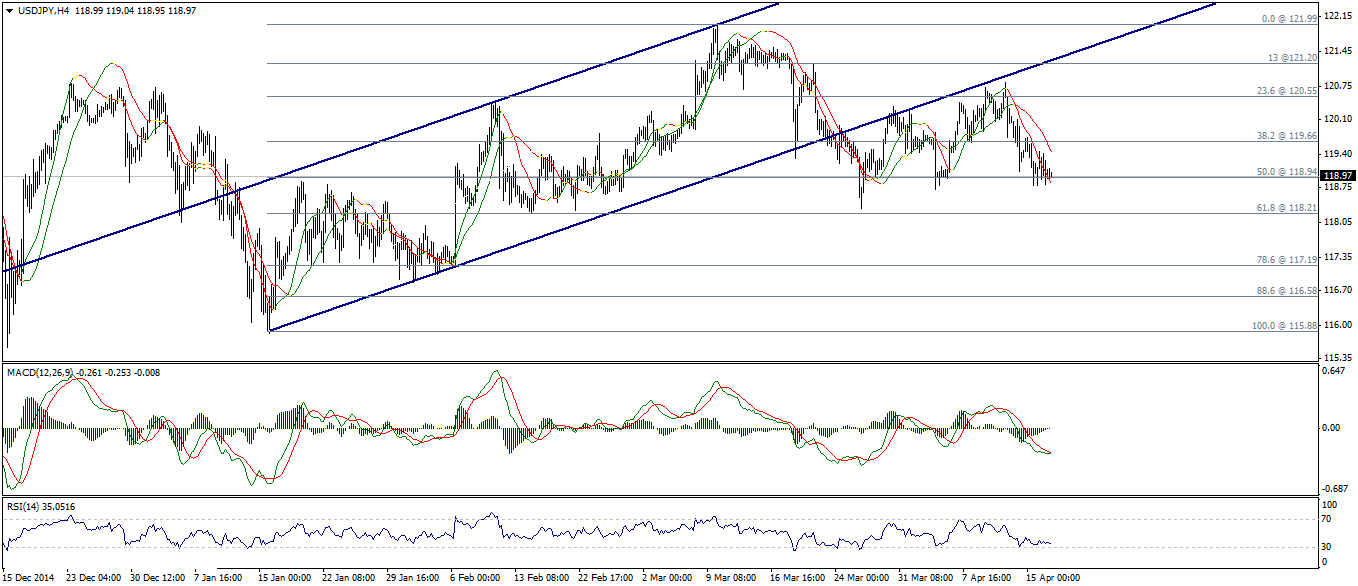The image size is (1358, 586).
Task: Click the 119.40 price axis value
Action: 1337,153
